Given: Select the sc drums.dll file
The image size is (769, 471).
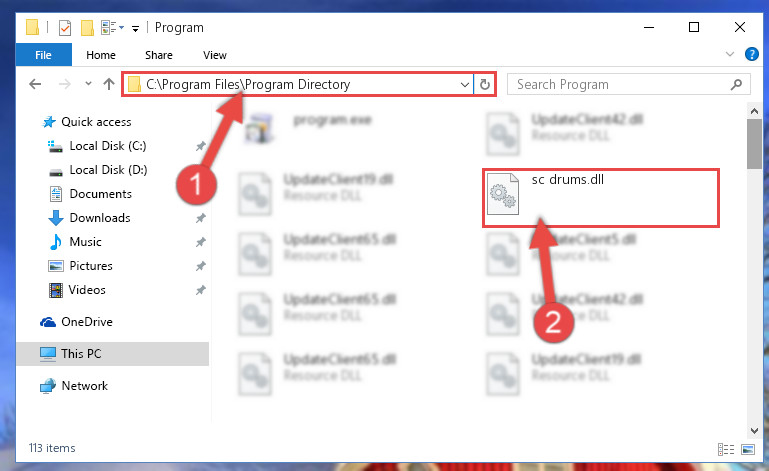Looking at the screenshot, I should 601,198.
